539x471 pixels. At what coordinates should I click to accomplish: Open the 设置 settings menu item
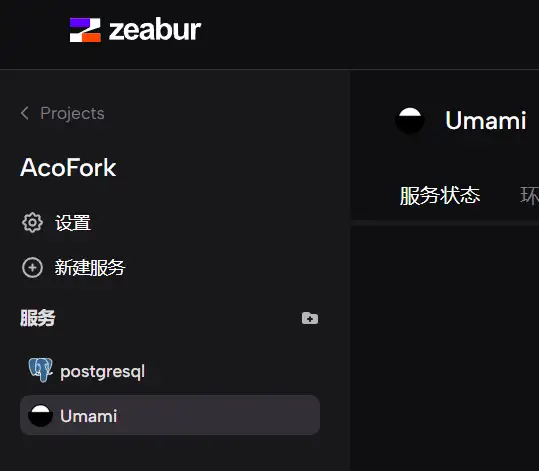[x=73, y=223]
